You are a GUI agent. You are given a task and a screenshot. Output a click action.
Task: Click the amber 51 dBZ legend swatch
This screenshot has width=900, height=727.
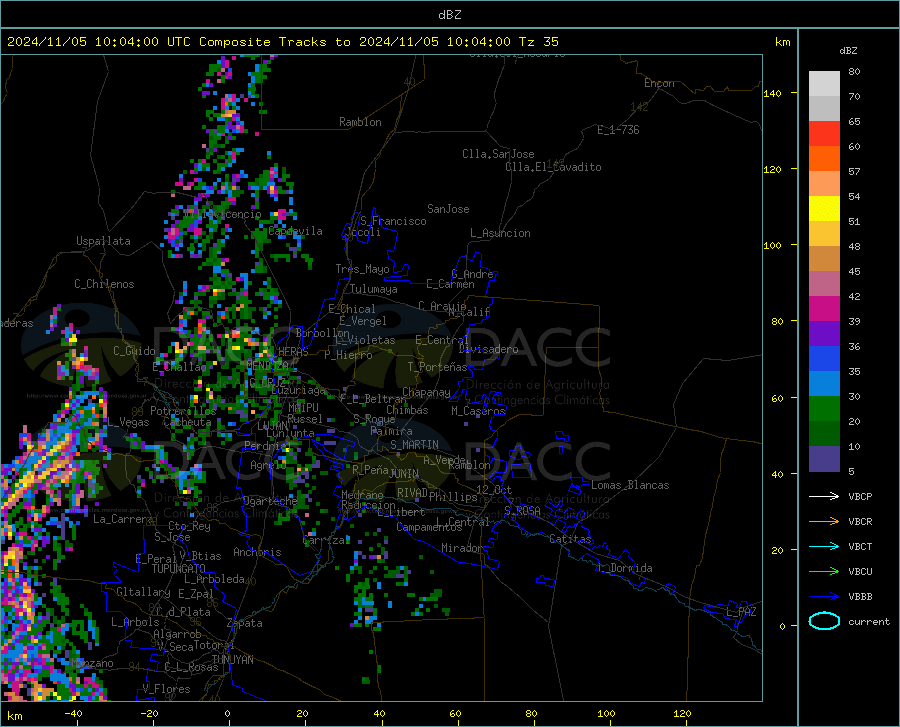pyautogui.click(x=824, y=234)
